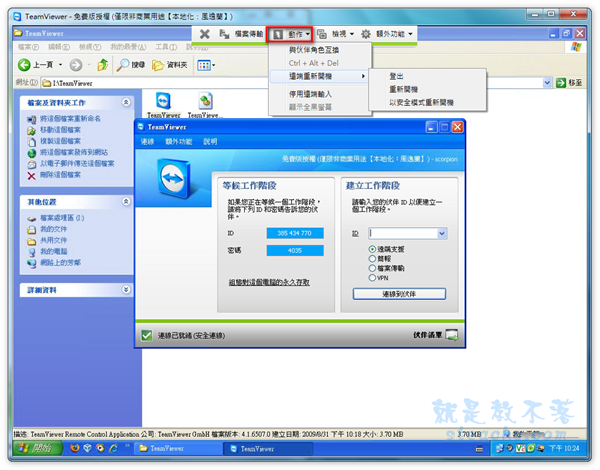Viewport: 600px width, 470px height.
Task: Click the Up folder icon in Explorer toolbar
Action: (103, 65)
